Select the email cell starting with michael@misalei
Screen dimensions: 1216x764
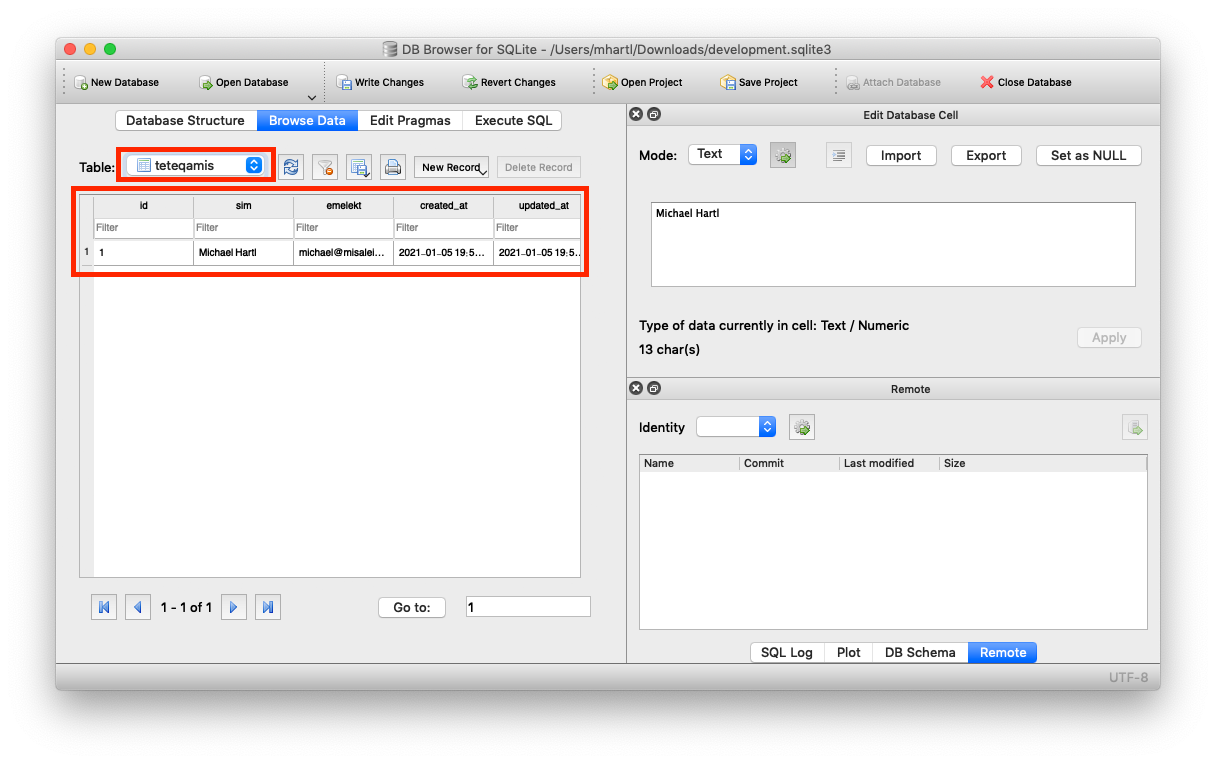pyautogui.click(x=343, y=253)
